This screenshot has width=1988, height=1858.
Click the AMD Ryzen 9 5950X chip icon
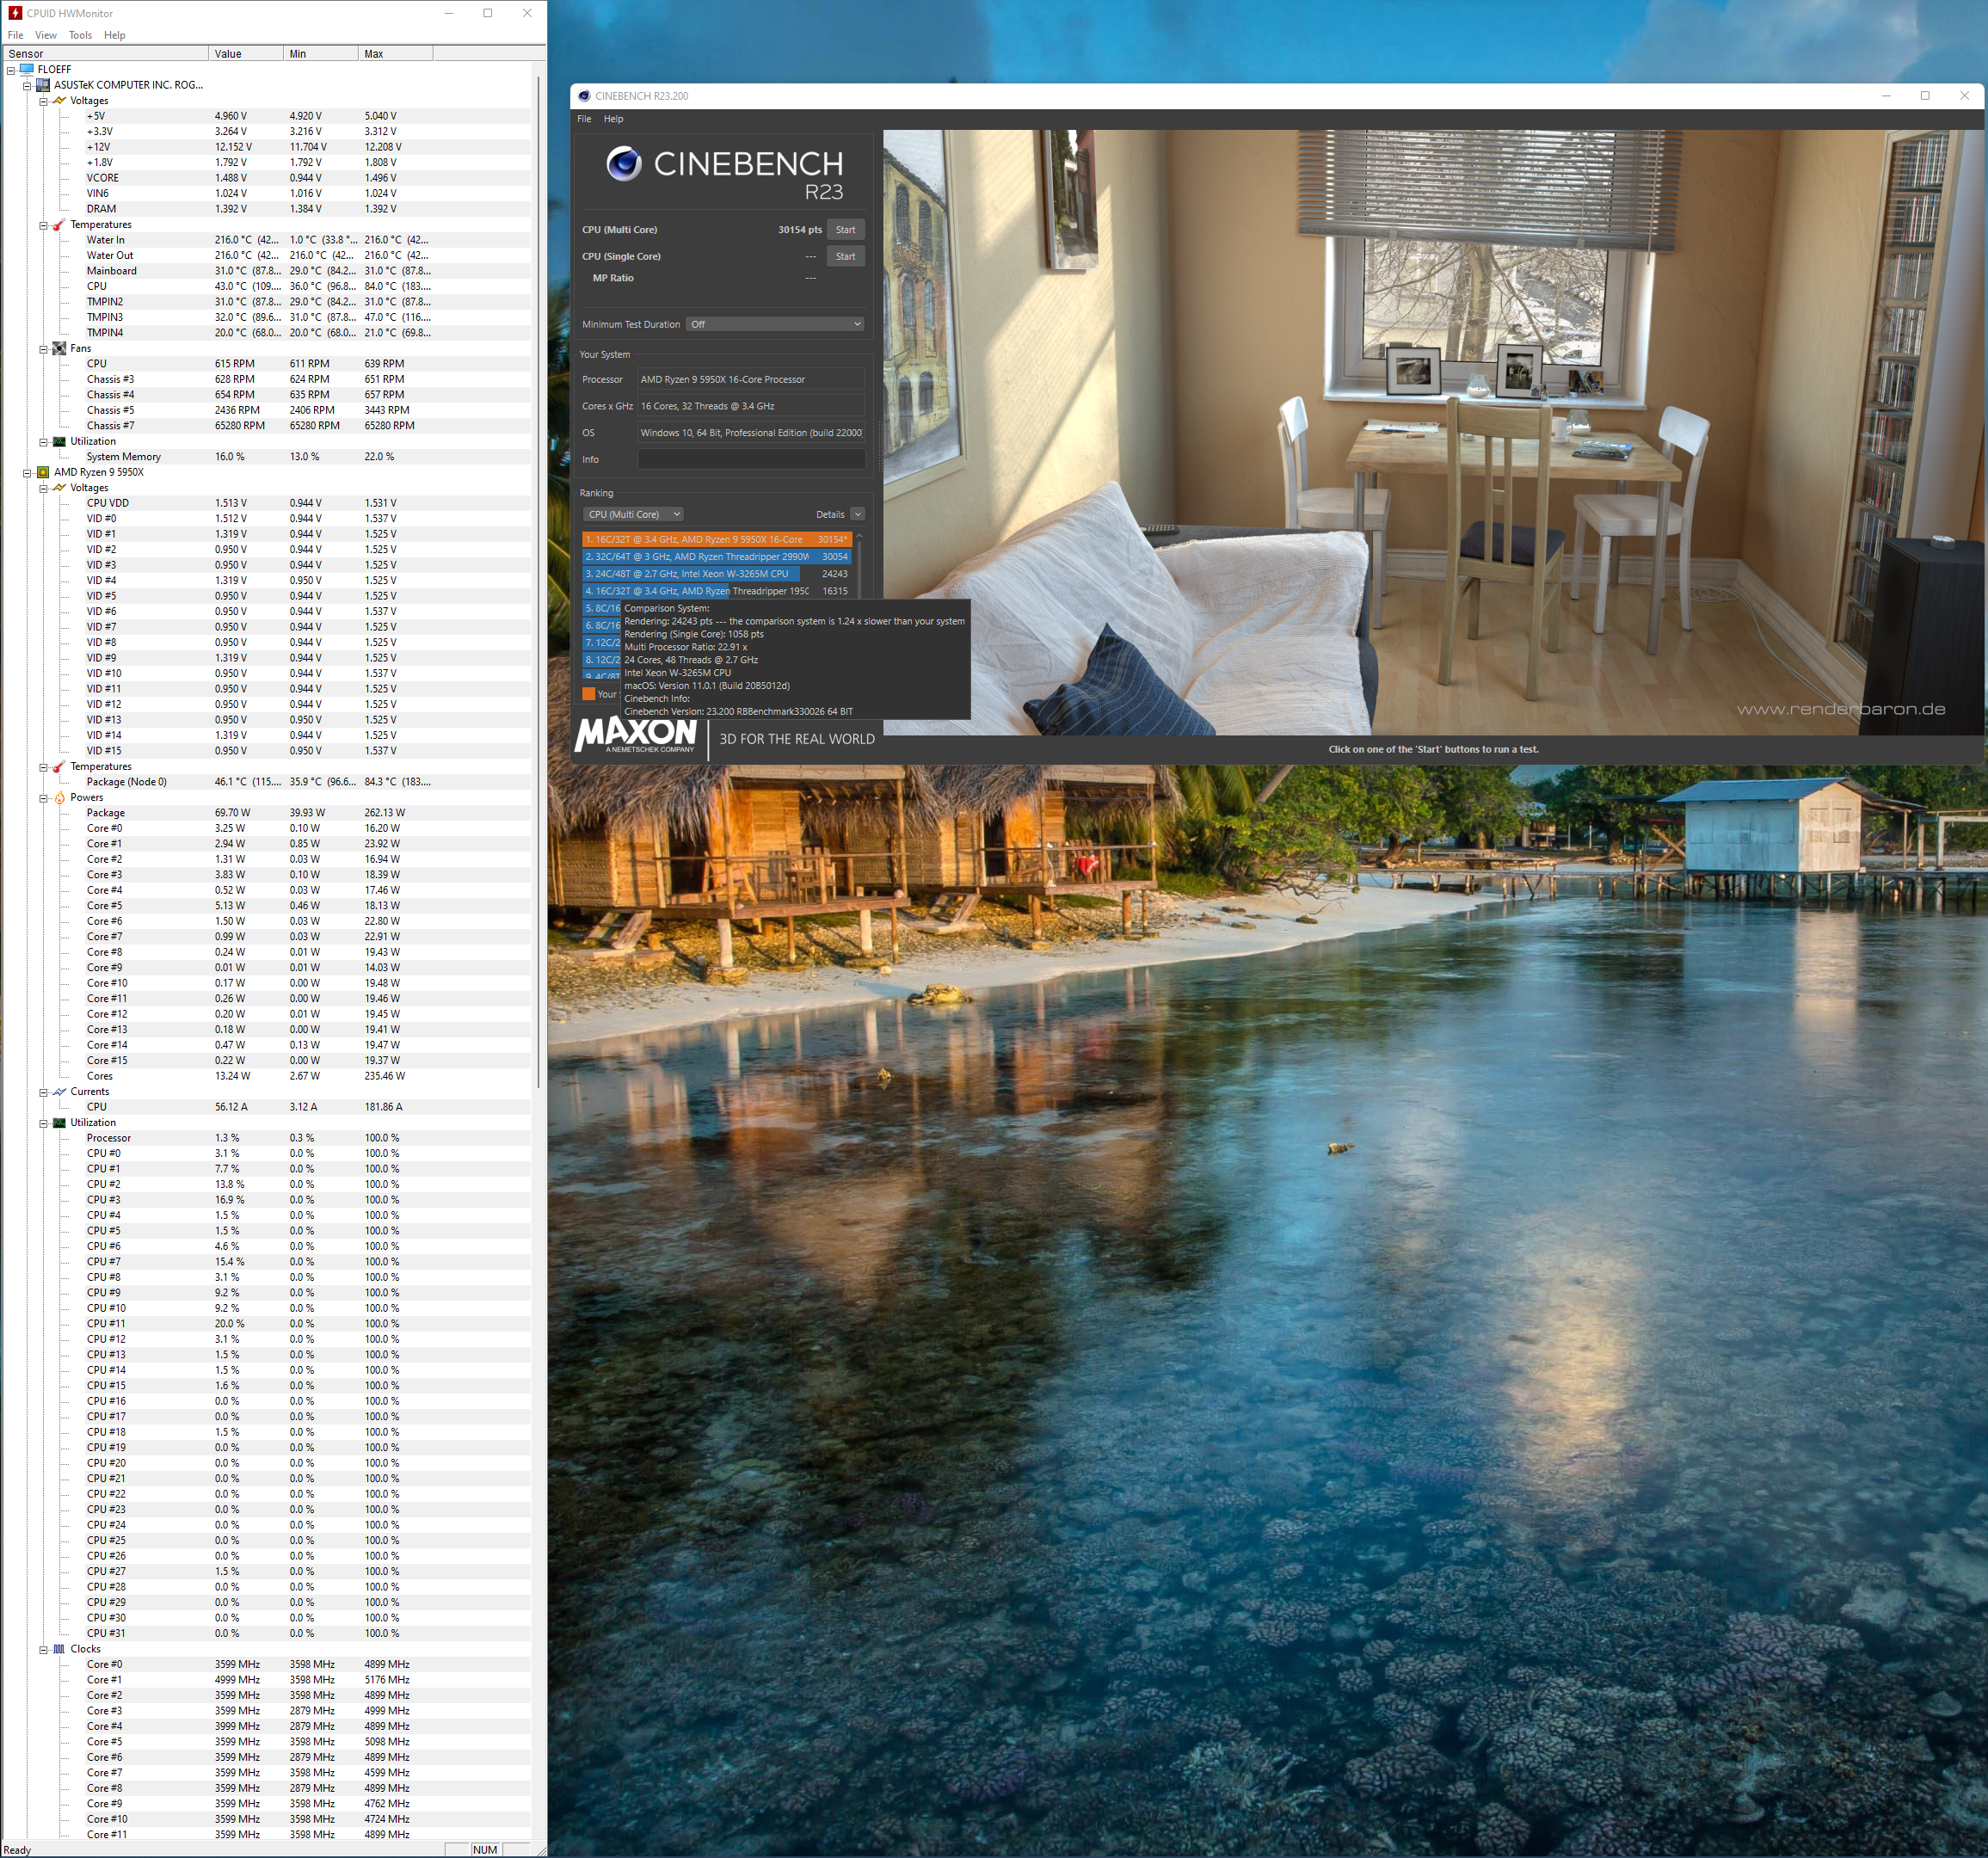pos(43,472)
